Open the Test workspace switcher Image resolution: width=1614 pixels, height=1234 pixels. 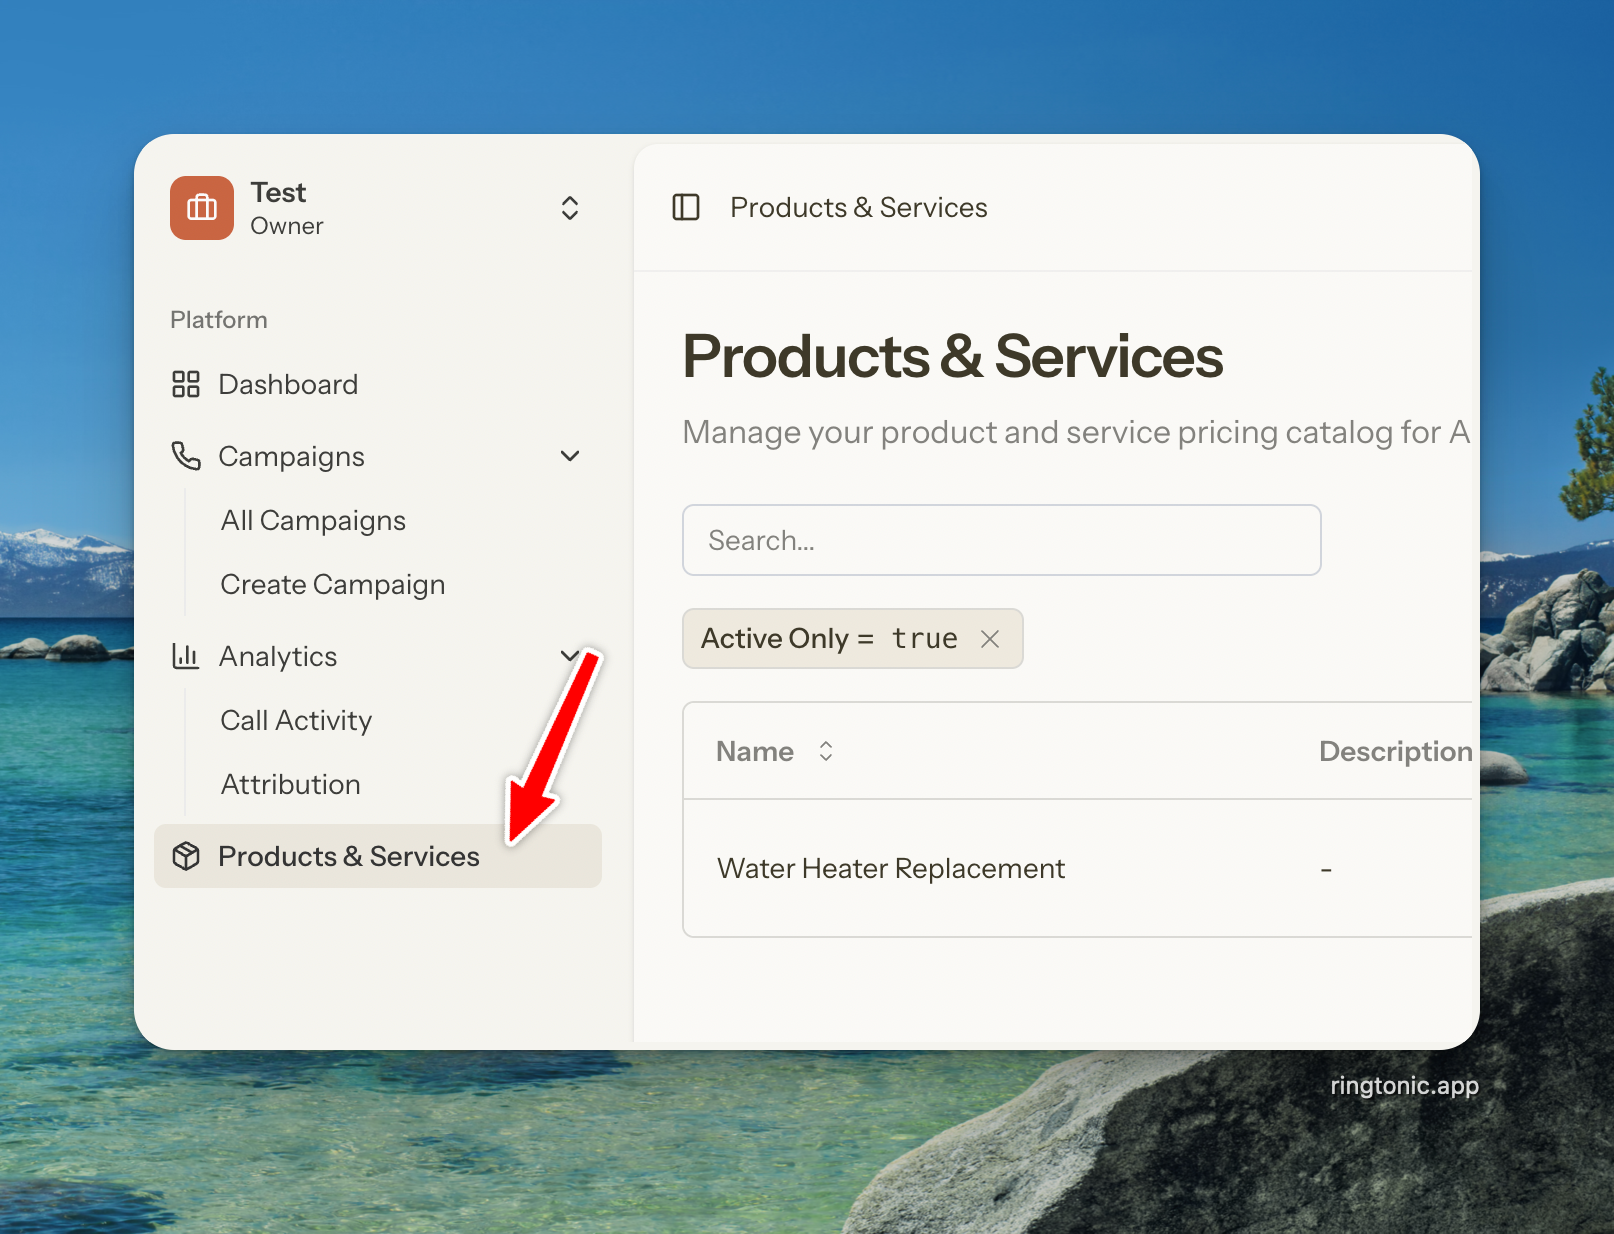pos(569,208)
